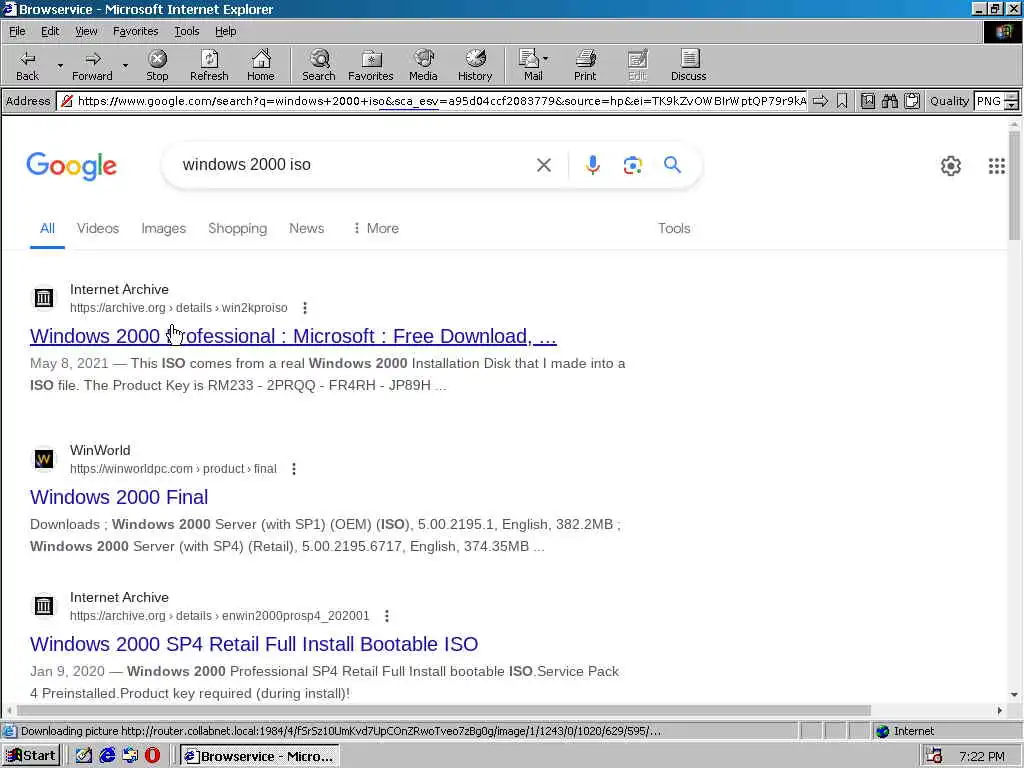1024x768 pixels.
Task: Open the File menu
Action: click(17, 31)
